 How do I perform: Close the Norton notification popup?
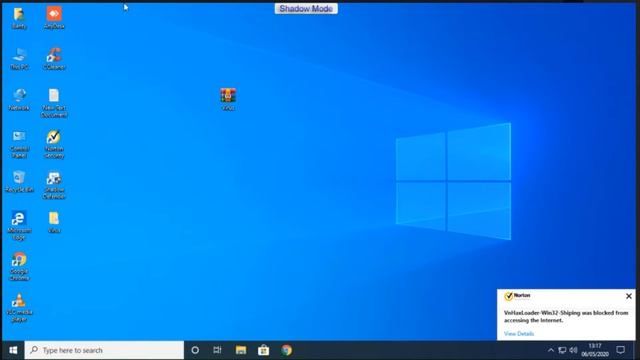(629, 296)
